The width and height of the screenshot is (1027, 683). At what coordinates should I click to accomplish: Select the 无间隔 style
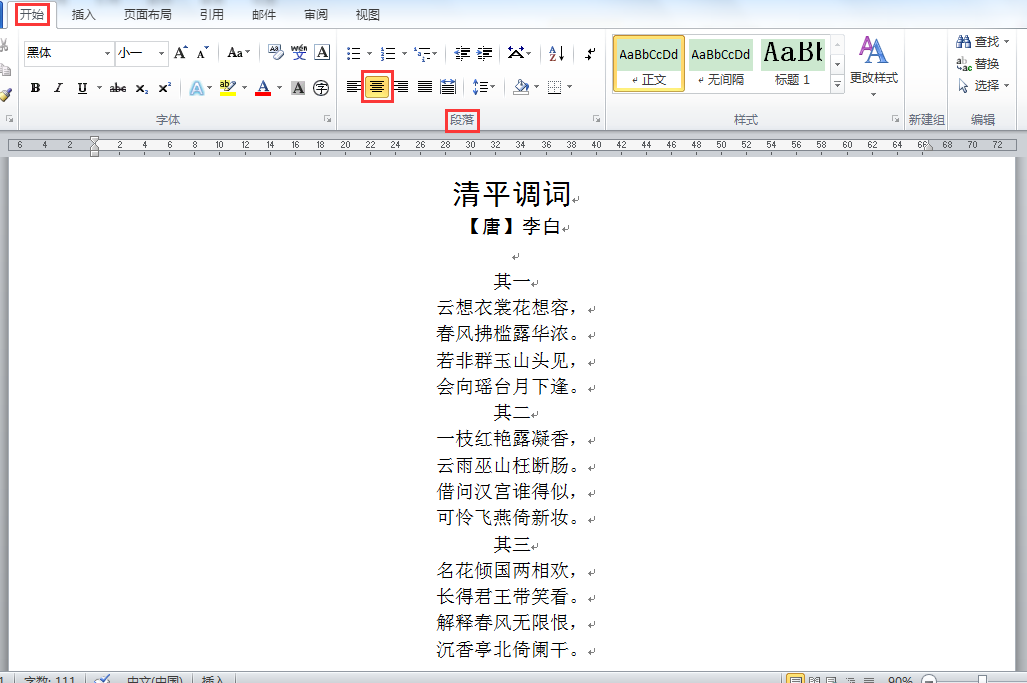pyautogui.click(x=720, y=64)
